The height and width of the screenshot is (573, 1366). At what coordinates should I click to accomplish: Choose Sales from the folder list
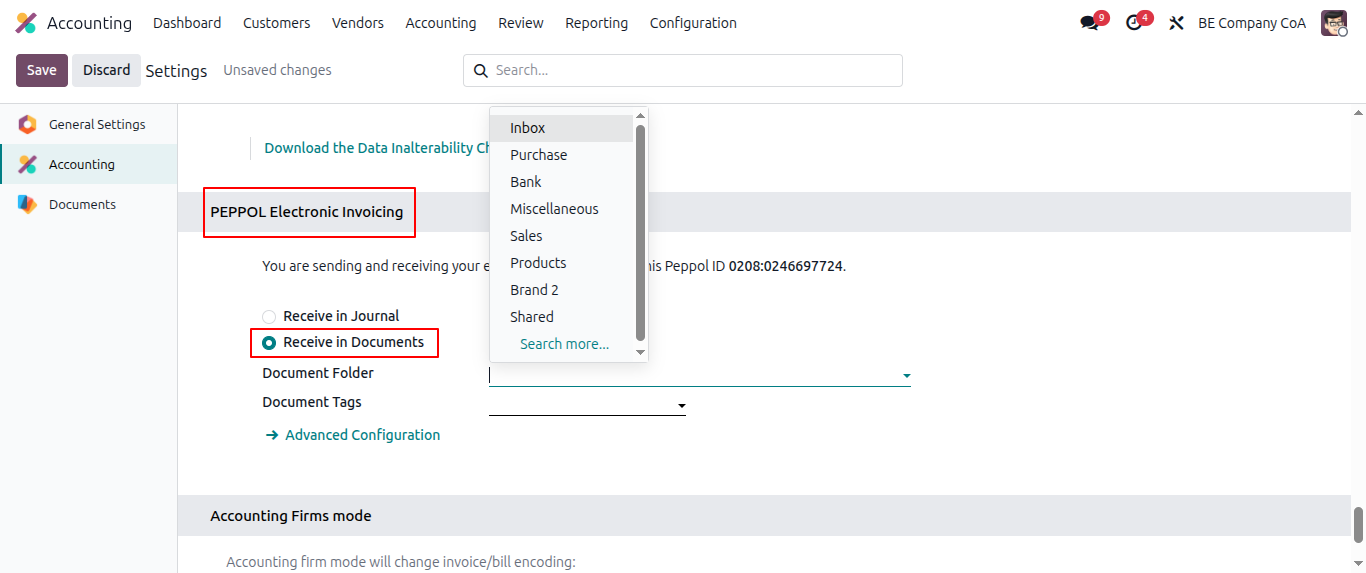click(x=563, y=236)
